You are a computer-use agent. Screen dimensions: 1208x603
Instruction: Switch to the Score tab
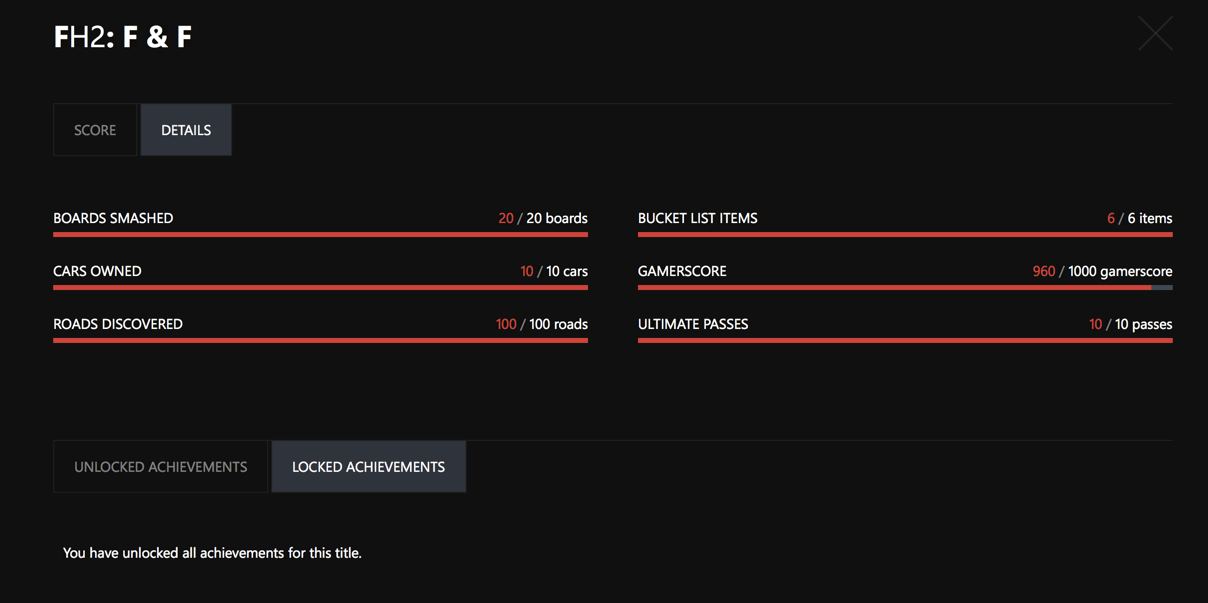(95, 130)
